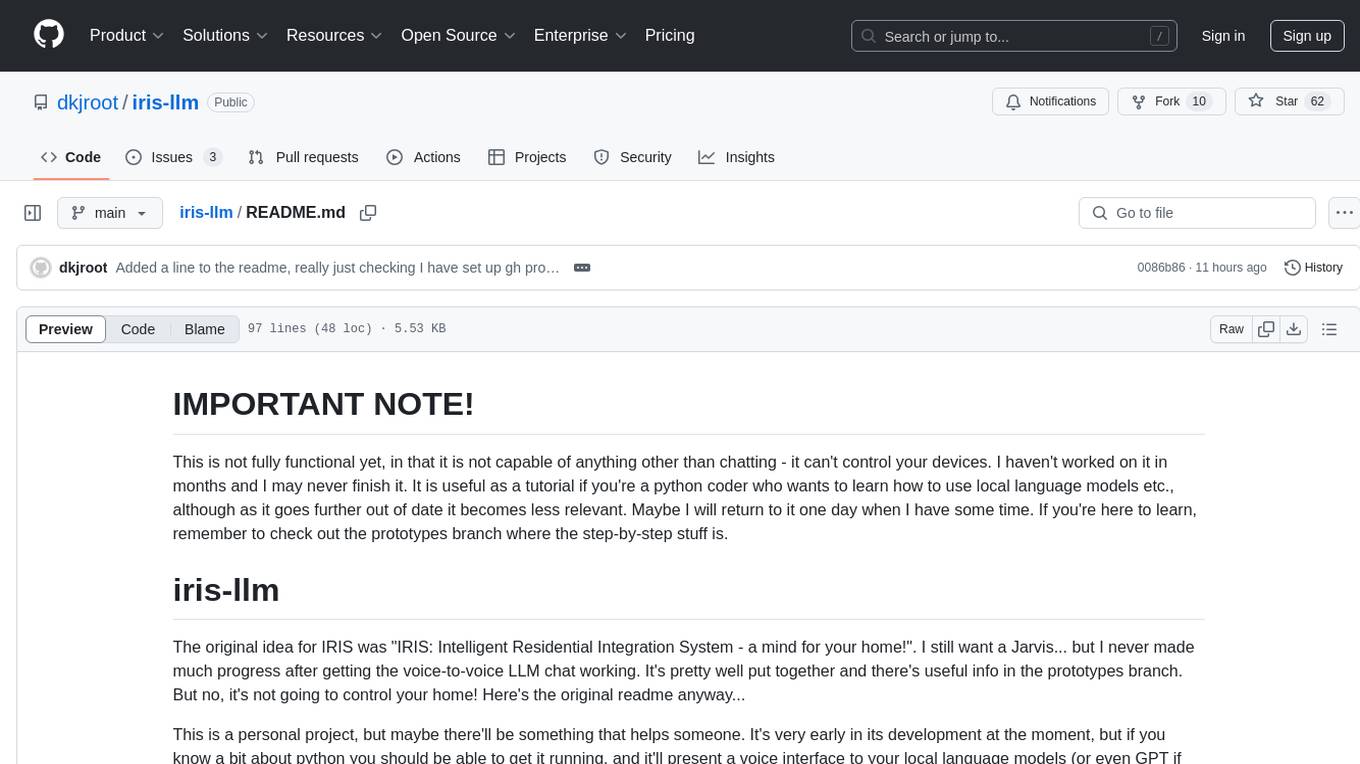Open the latest commit message link
This screenshot has height=764, width=1360.
(337, 268)
